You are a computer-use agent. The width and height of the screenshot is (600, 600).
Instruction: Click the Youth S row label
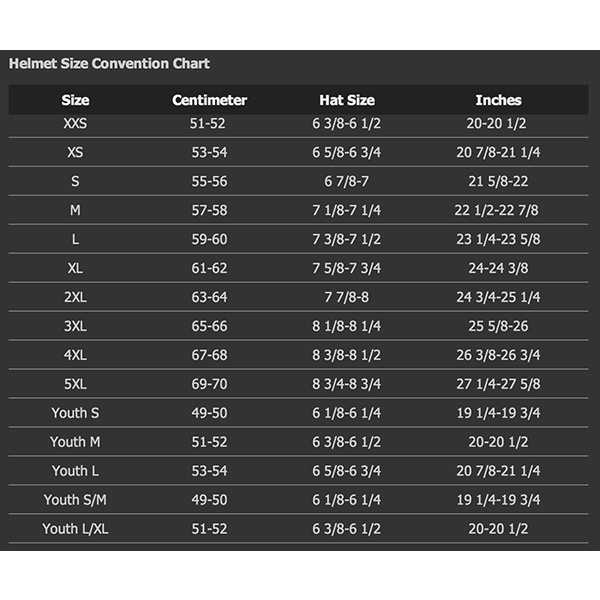click(75, 413)
